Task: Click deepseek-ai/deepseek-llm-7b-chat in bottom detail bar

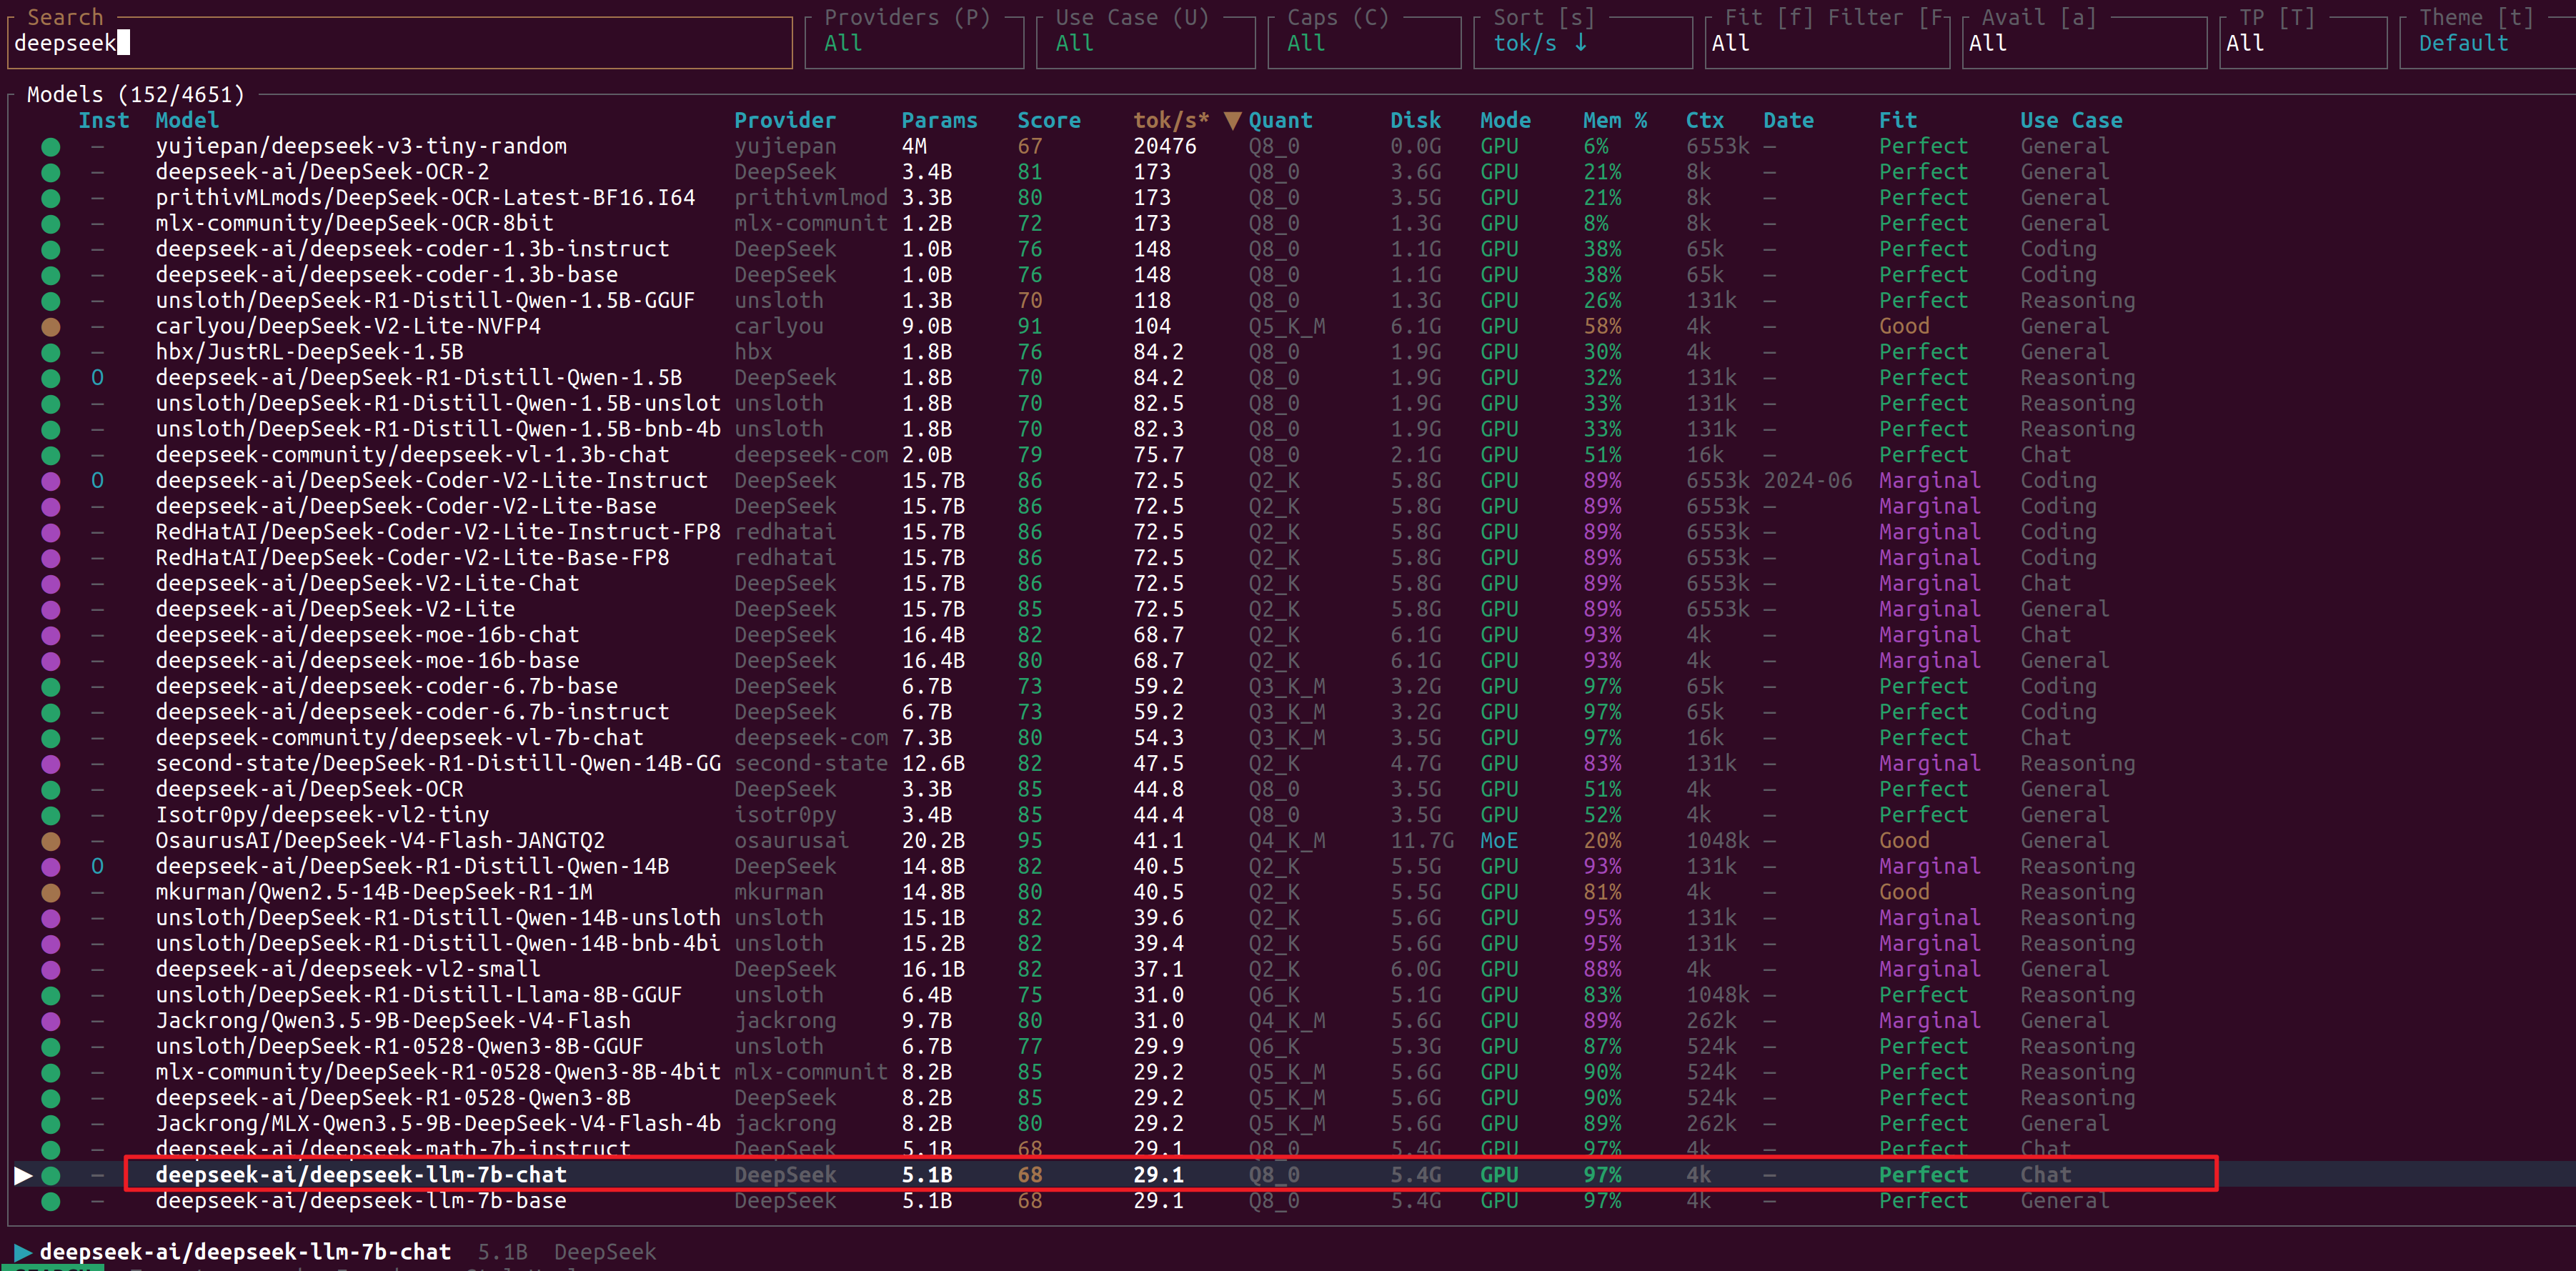Action: coord(245,1252)
